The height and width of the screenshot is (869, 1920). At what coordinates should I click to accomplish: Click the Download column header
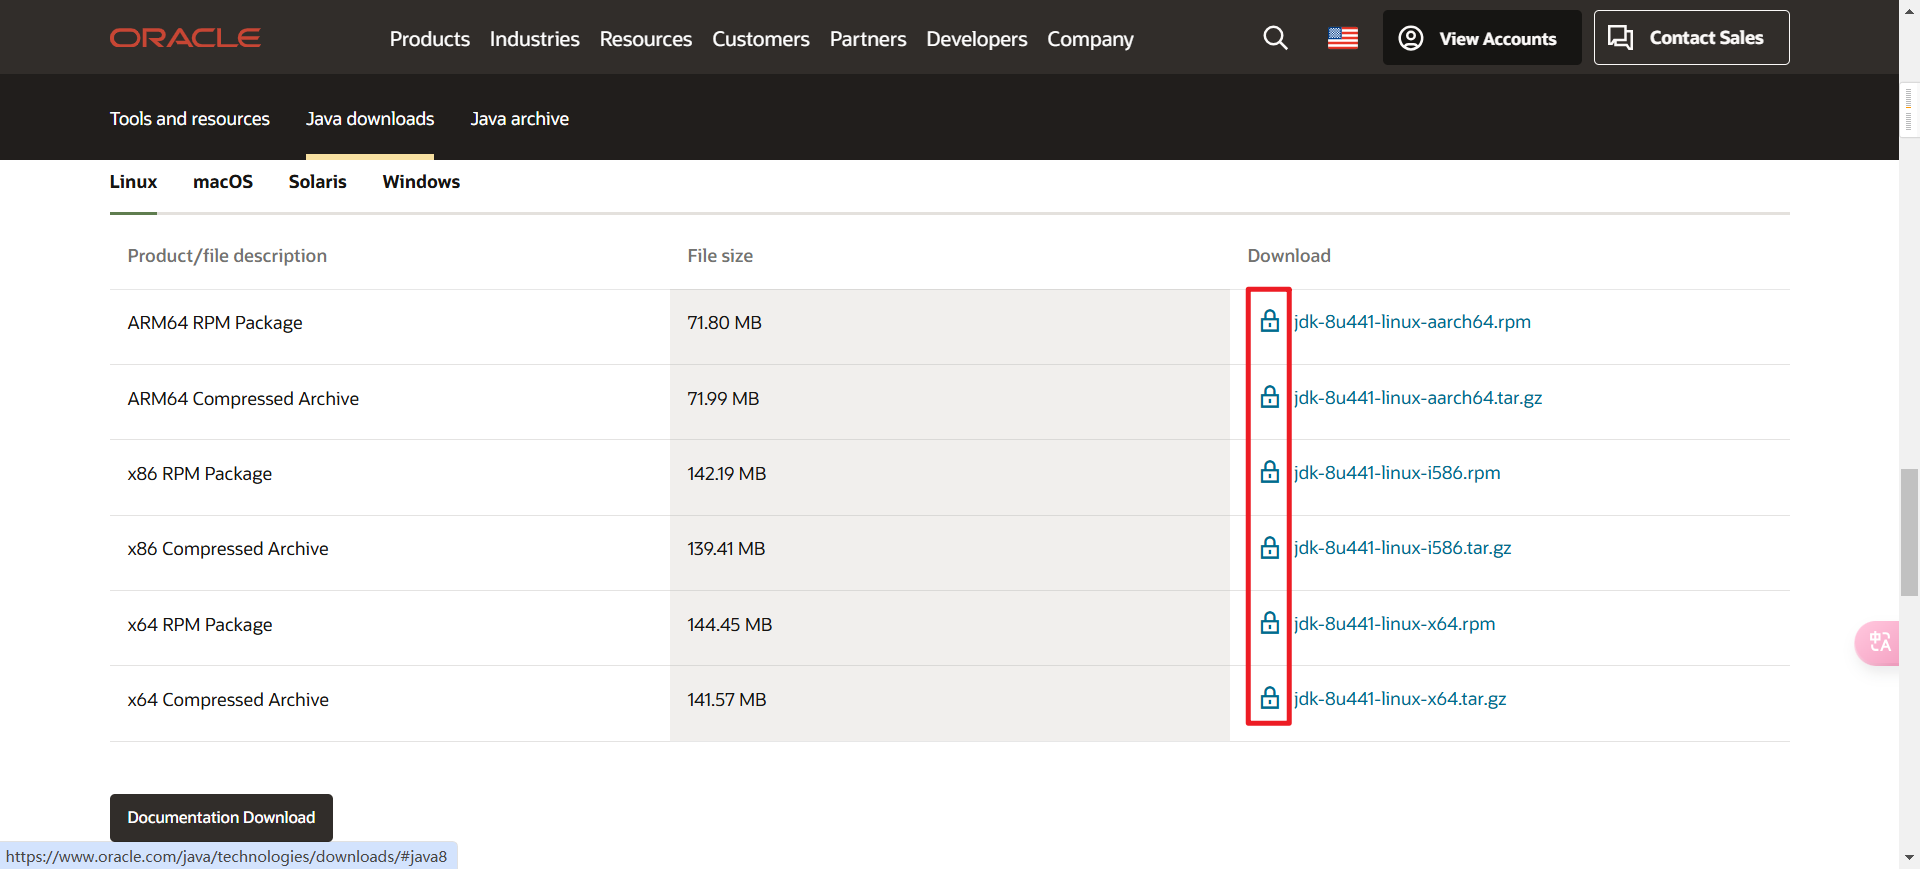(x=1289, y=256)
